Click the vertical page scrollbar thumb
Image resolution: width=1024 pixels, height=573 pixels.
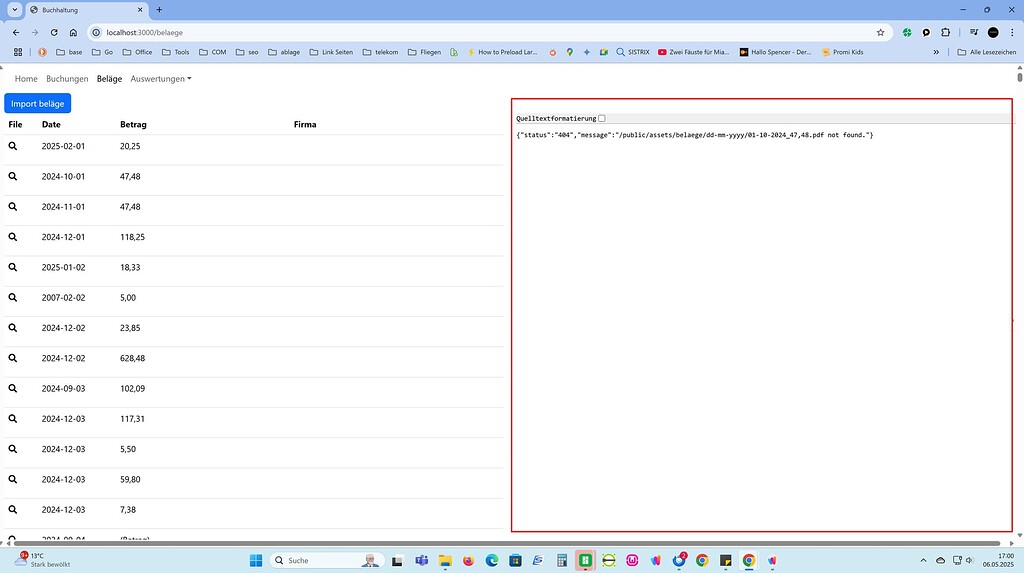(1019, 76)
